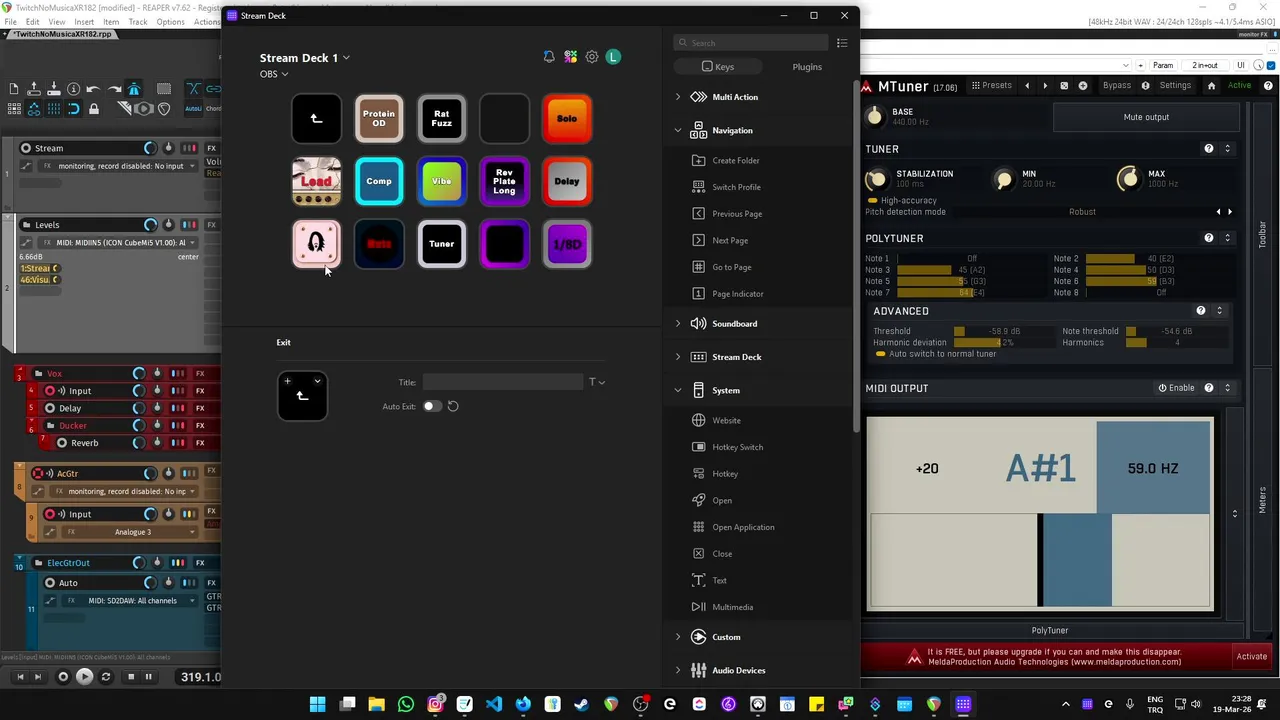Adjust the STABILIZATION knob in MTuner
This screenshot has width=1280, height=720.
(876, 179)
